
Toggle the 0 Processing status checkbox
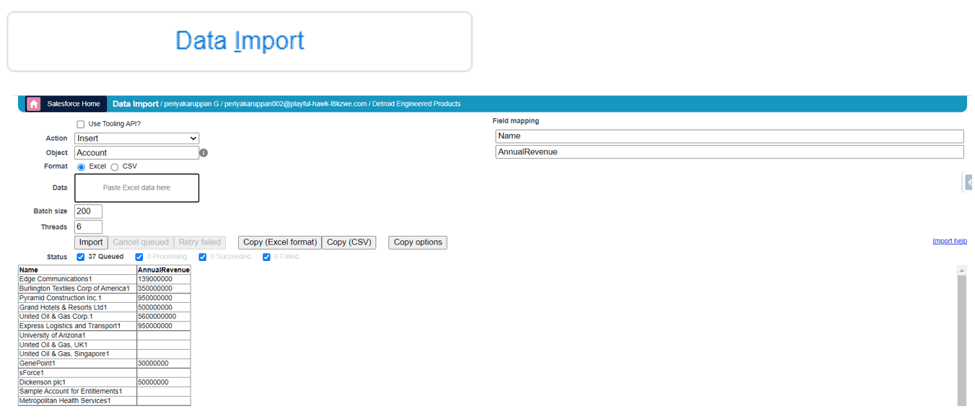pyautogui.click(x=139, y=257)
